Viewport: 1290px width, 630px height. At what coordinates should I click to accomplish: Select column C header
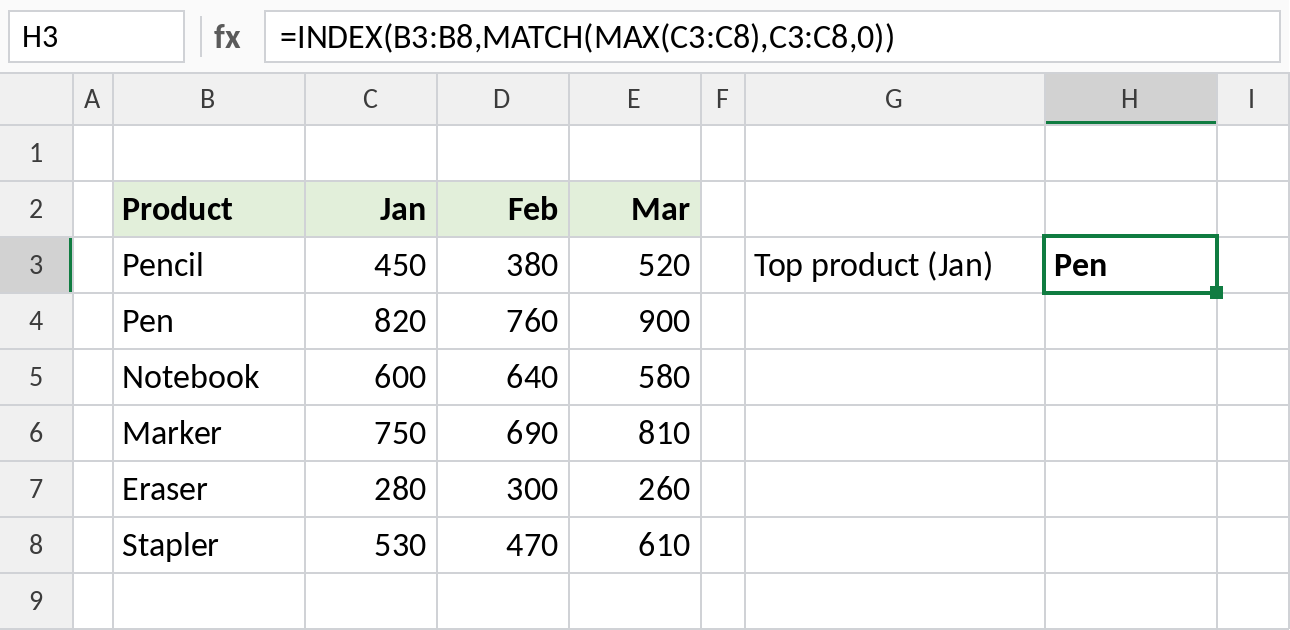click(371, 98)
